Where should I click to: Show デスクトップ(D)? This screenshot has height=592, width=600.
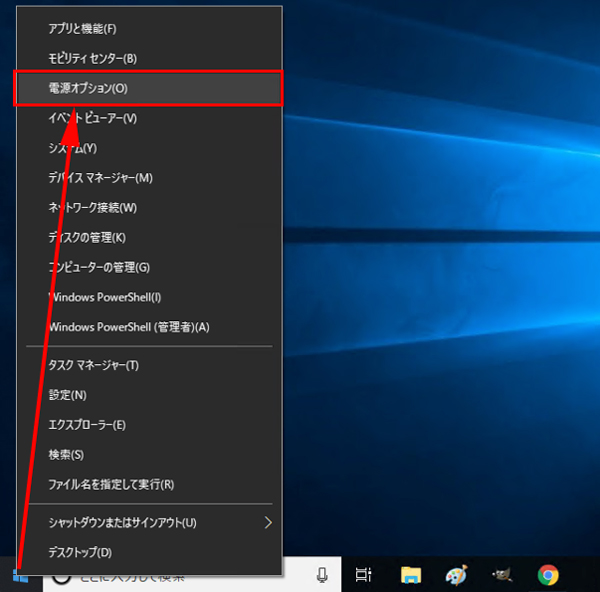click(x=149, y=553)
